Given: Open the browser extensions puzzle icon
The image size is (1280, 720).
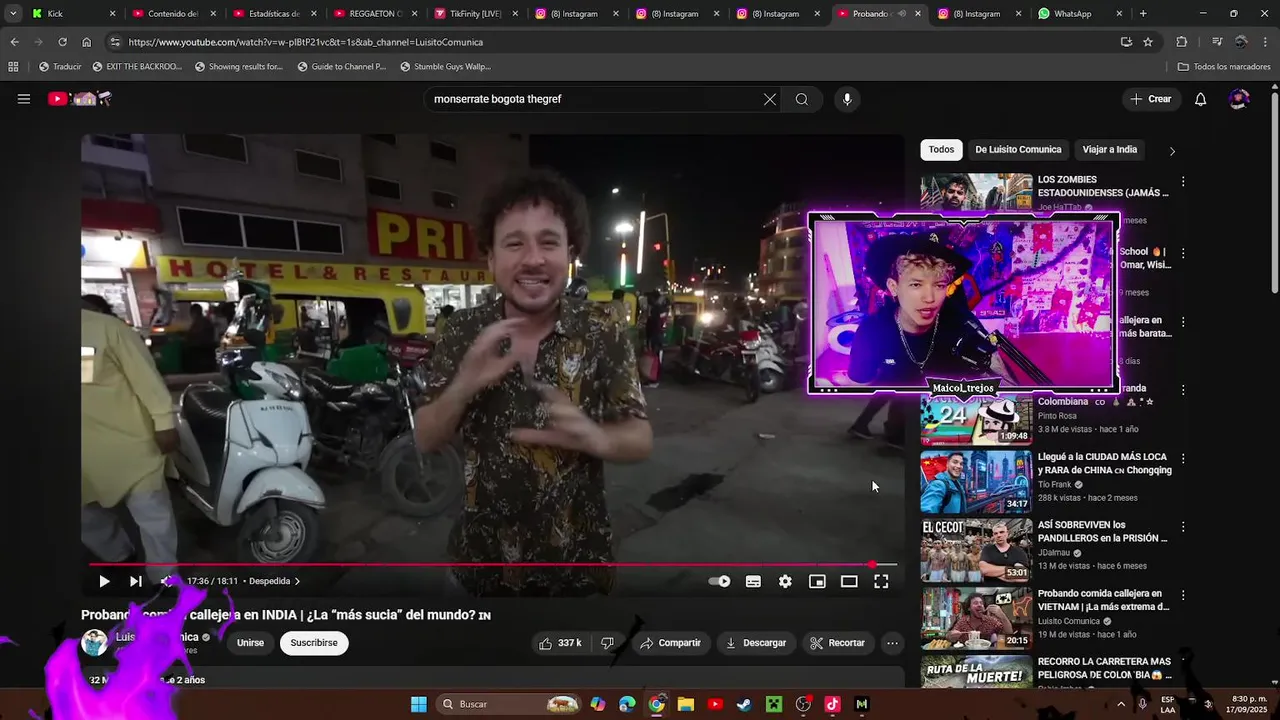Looking at the screenshot, I should (x=1182, y=42).
